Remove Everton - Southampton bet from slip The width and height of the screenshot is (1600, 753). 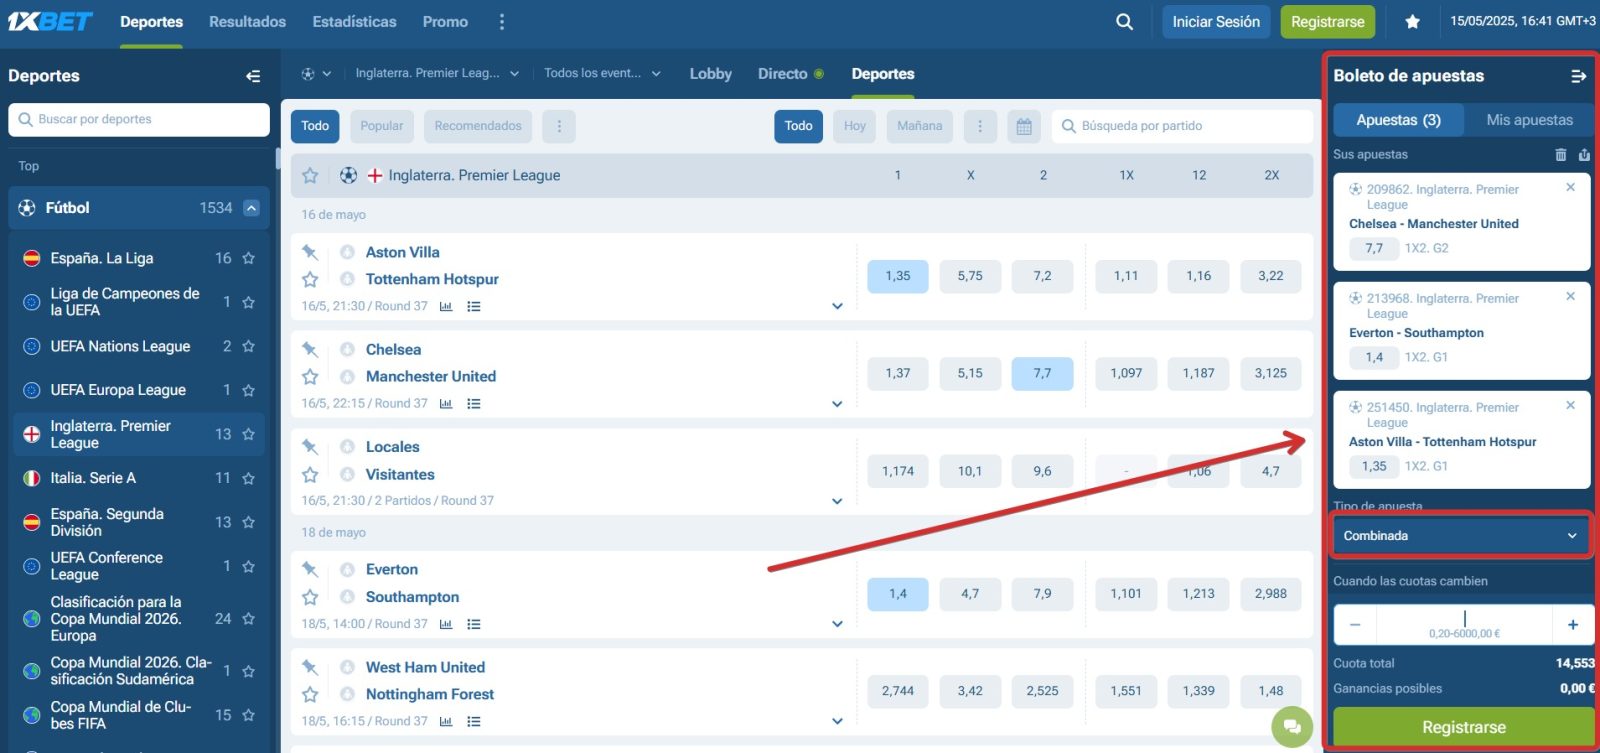tap(1570, 296)
